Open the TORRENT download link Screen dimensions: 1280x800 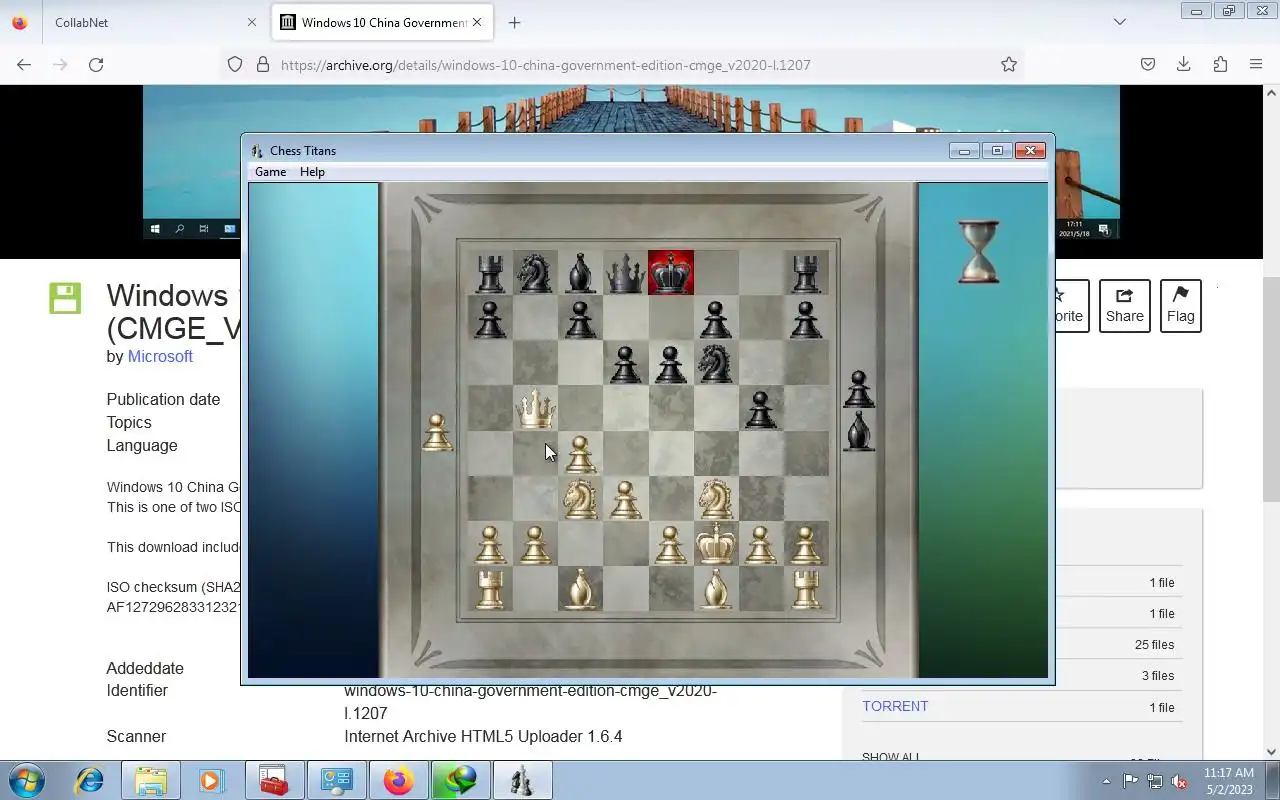click(x=895, y=706)
